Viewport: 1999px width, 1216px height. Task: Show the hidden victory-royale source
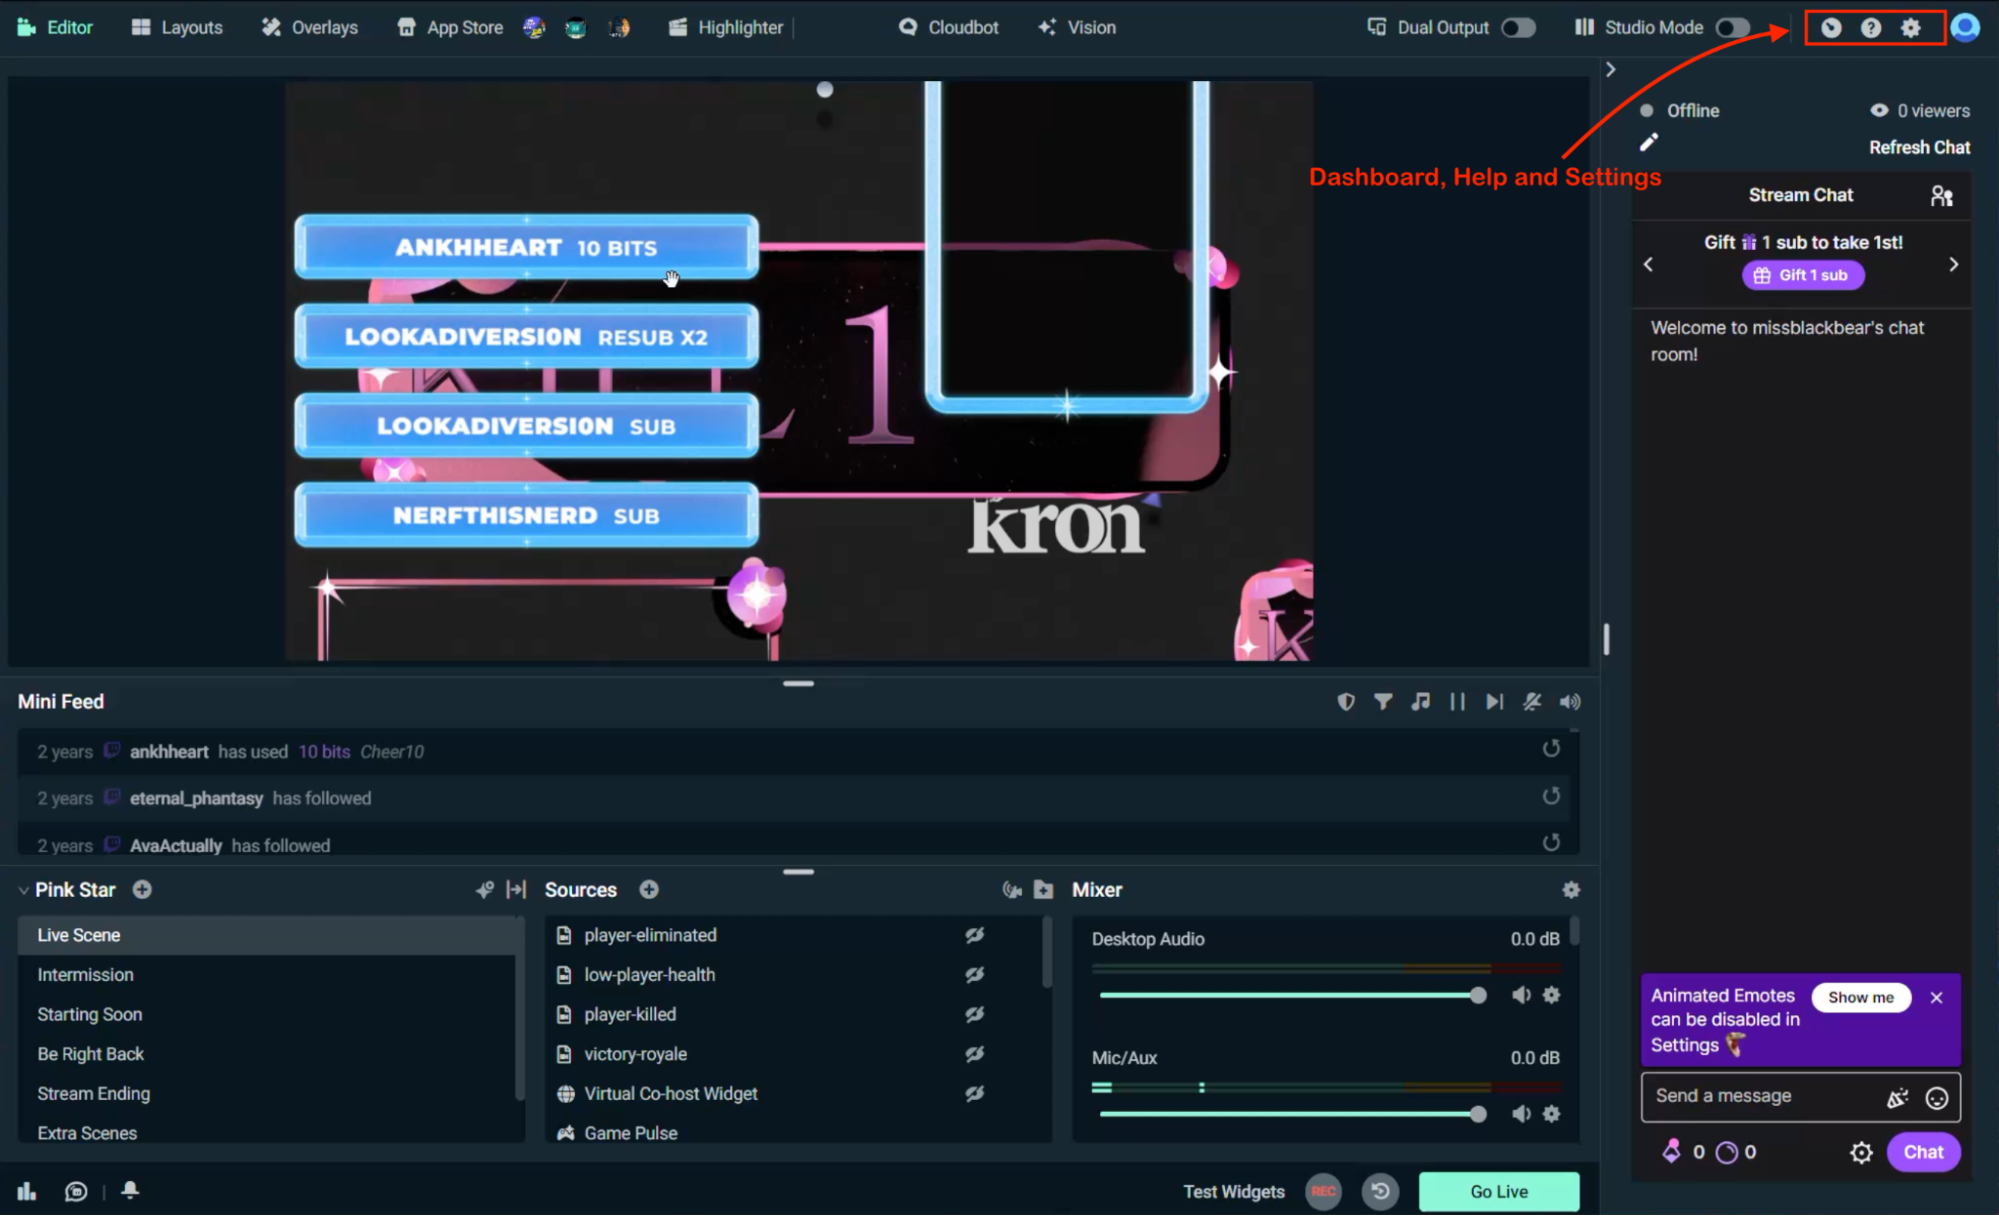tap(975, 1053)
